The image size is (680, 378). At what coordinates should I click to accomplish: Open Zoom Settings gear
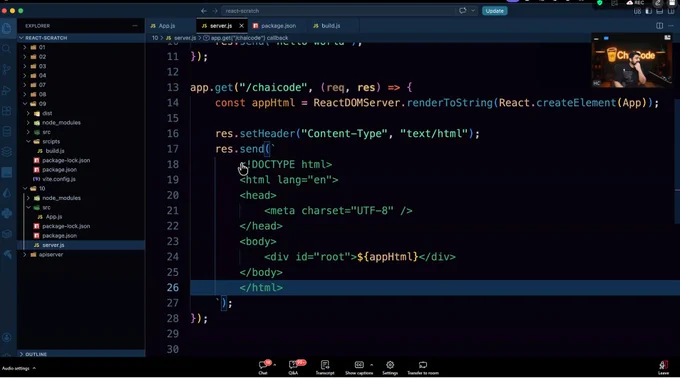390,367
